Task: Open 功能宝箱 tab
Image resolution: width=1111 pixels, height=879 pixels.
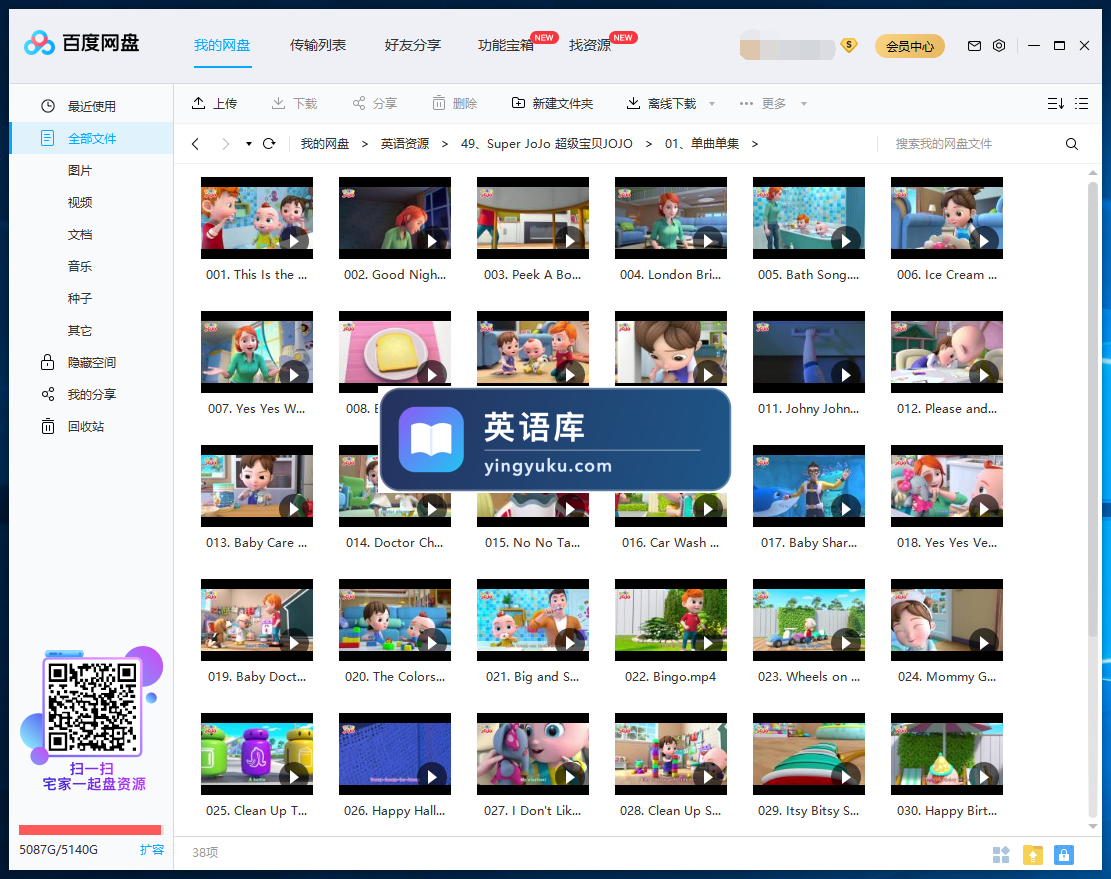Action: pos(506,45)
